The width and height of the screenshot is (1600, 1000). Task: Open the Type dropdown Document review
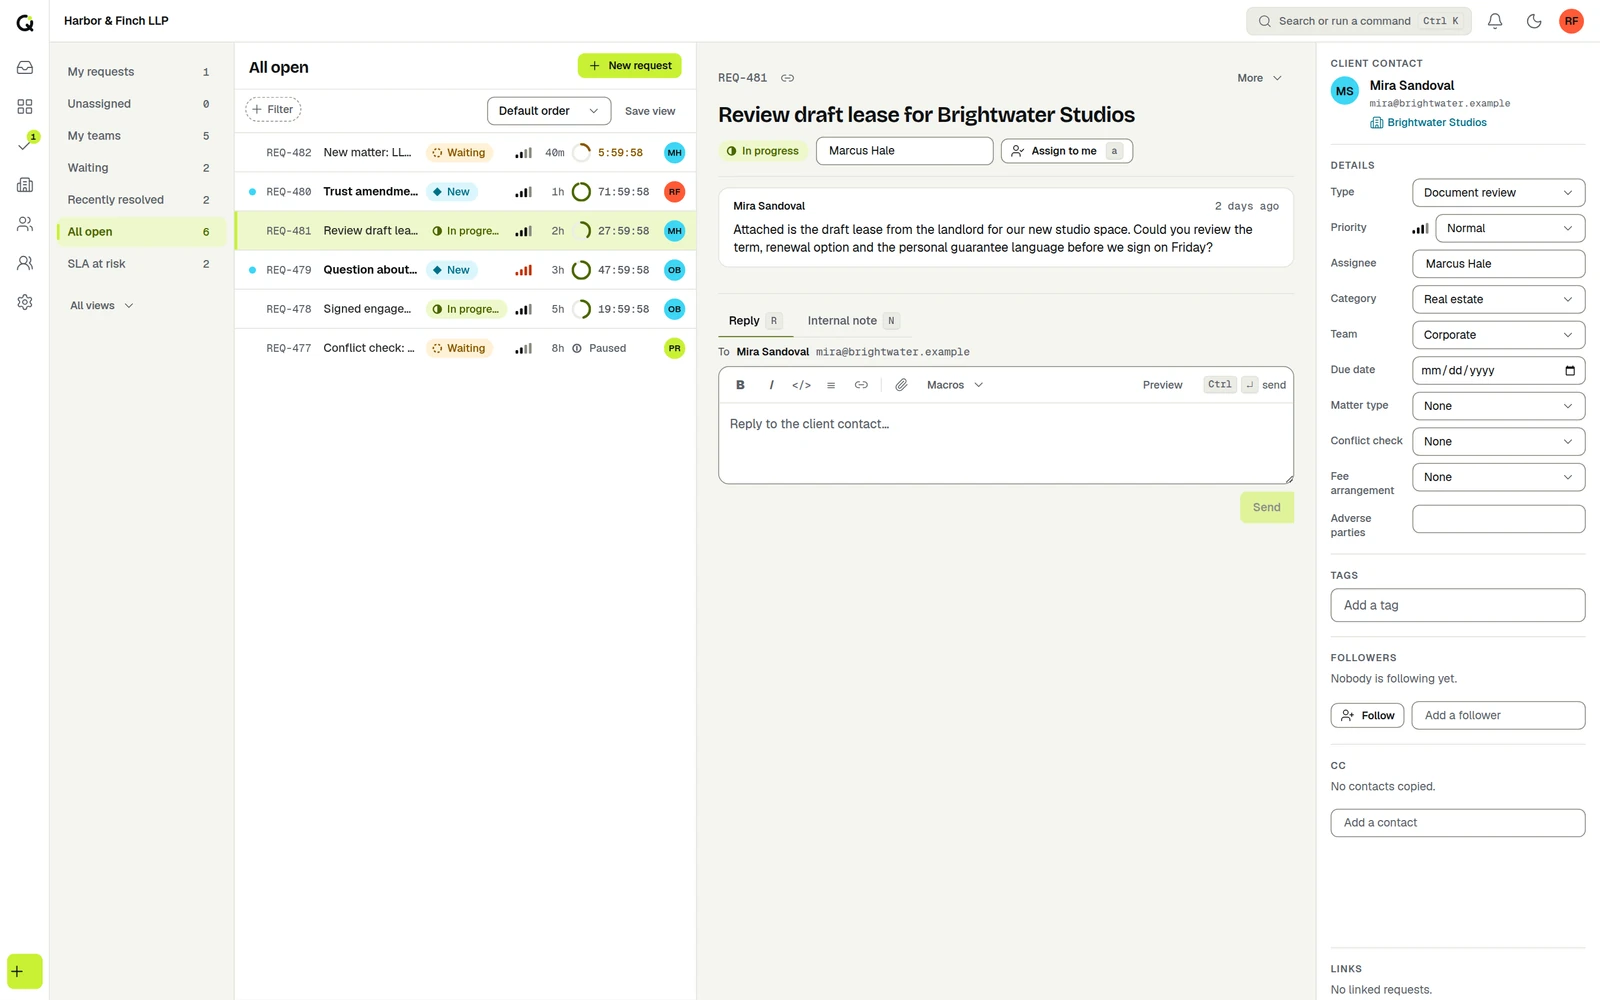tap(1498, 193)
